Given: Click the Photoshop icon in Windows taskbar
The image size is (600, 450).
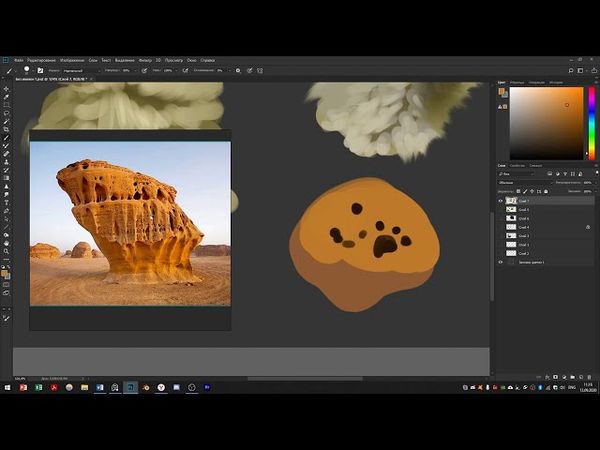Looking at the screenshot, I should [130, 387].
